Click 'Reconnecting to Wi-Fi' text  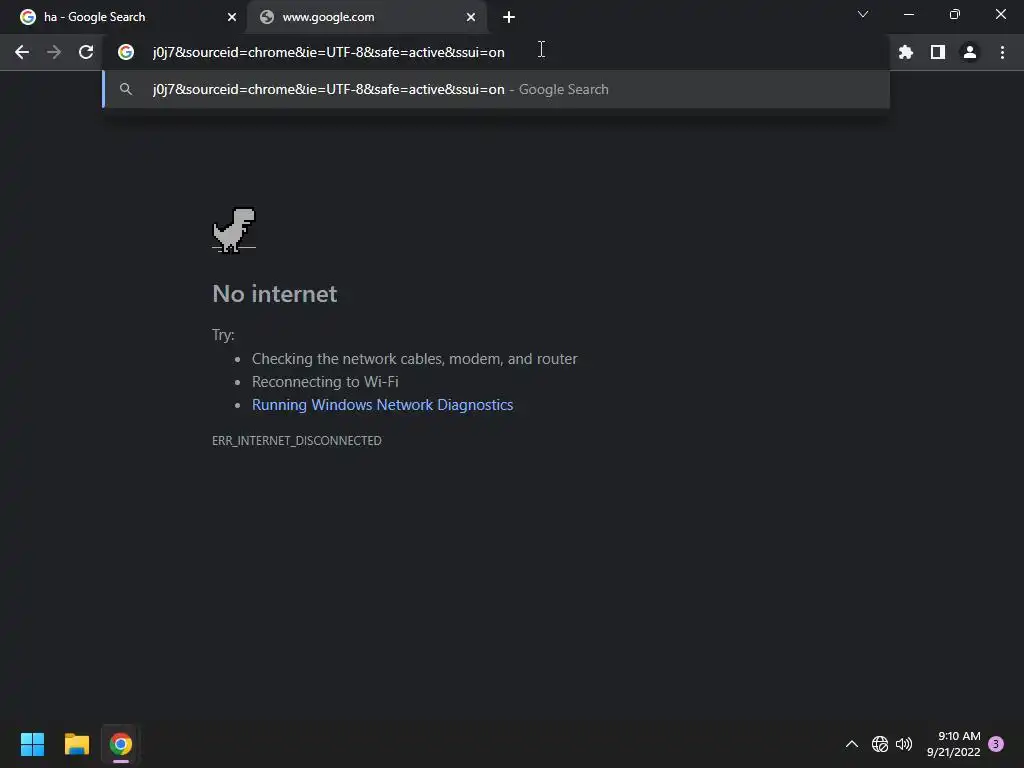pos(325,381)
